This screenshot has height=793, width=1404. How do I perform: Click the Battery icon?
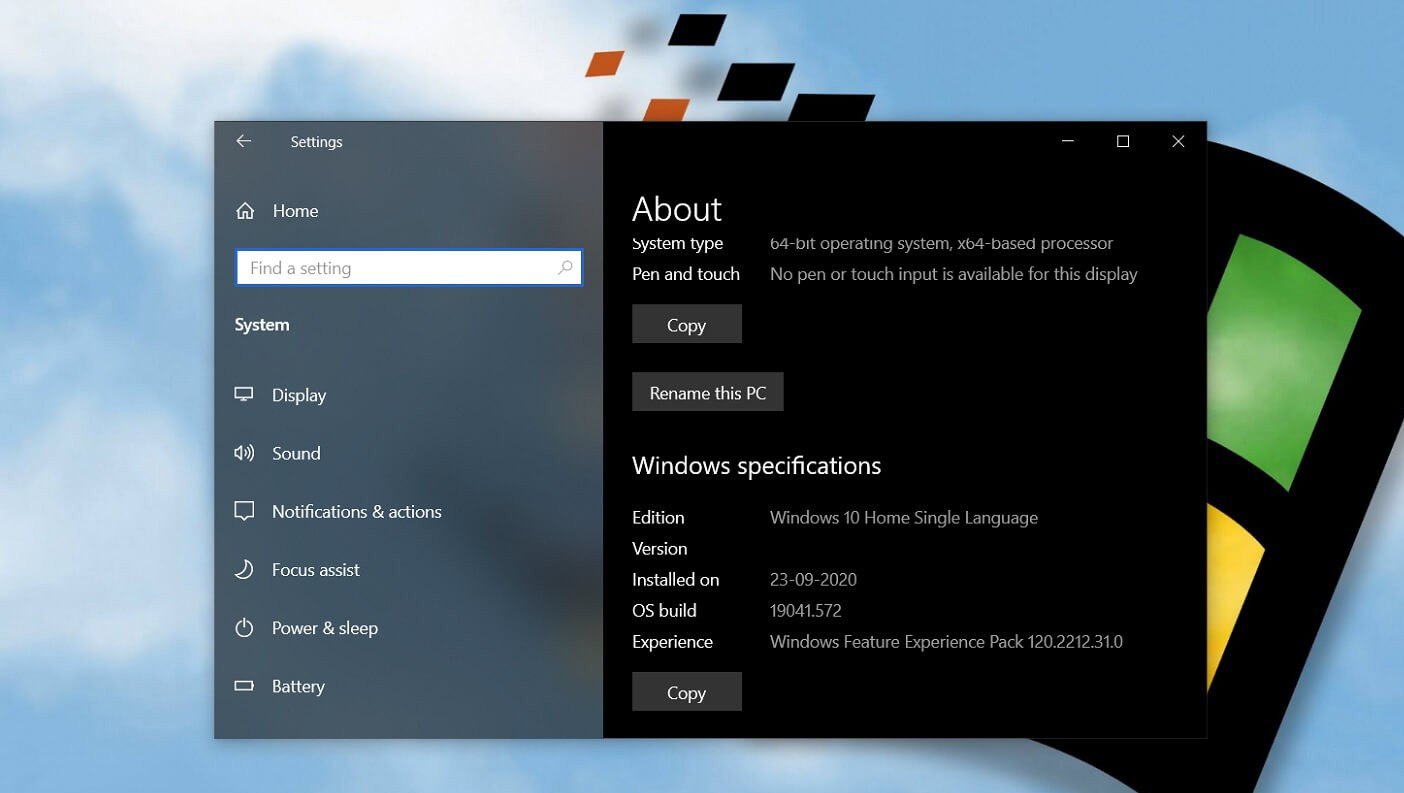click(x=244, y=686)
